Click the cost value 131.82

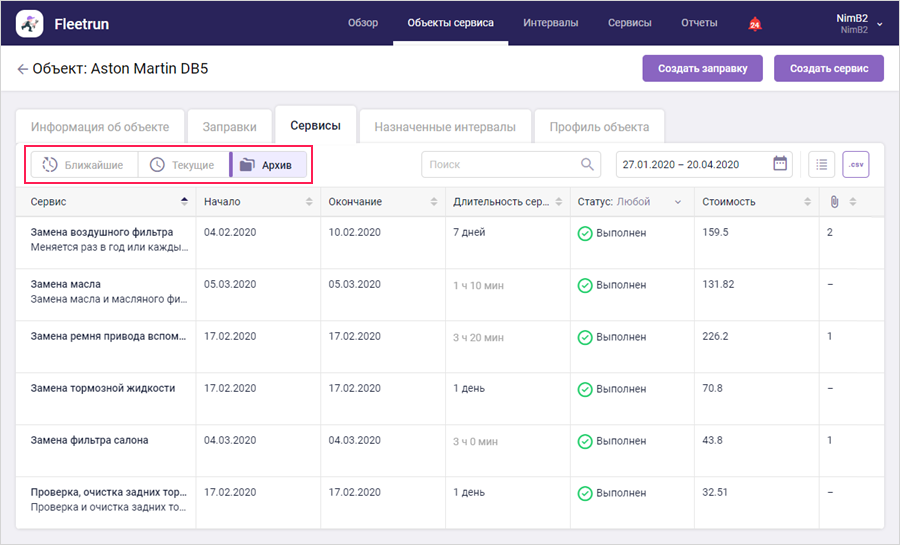coord(718,285)
